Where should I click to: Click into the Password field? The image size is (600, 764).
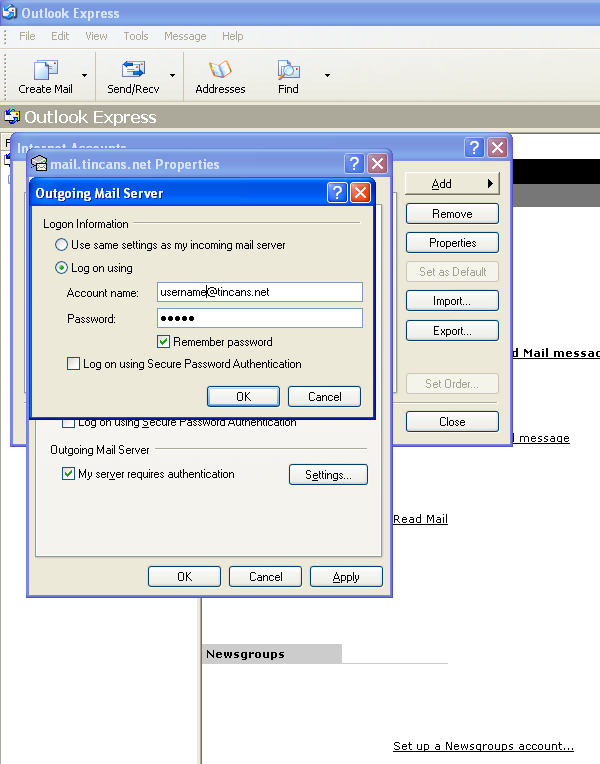(260, 318)
